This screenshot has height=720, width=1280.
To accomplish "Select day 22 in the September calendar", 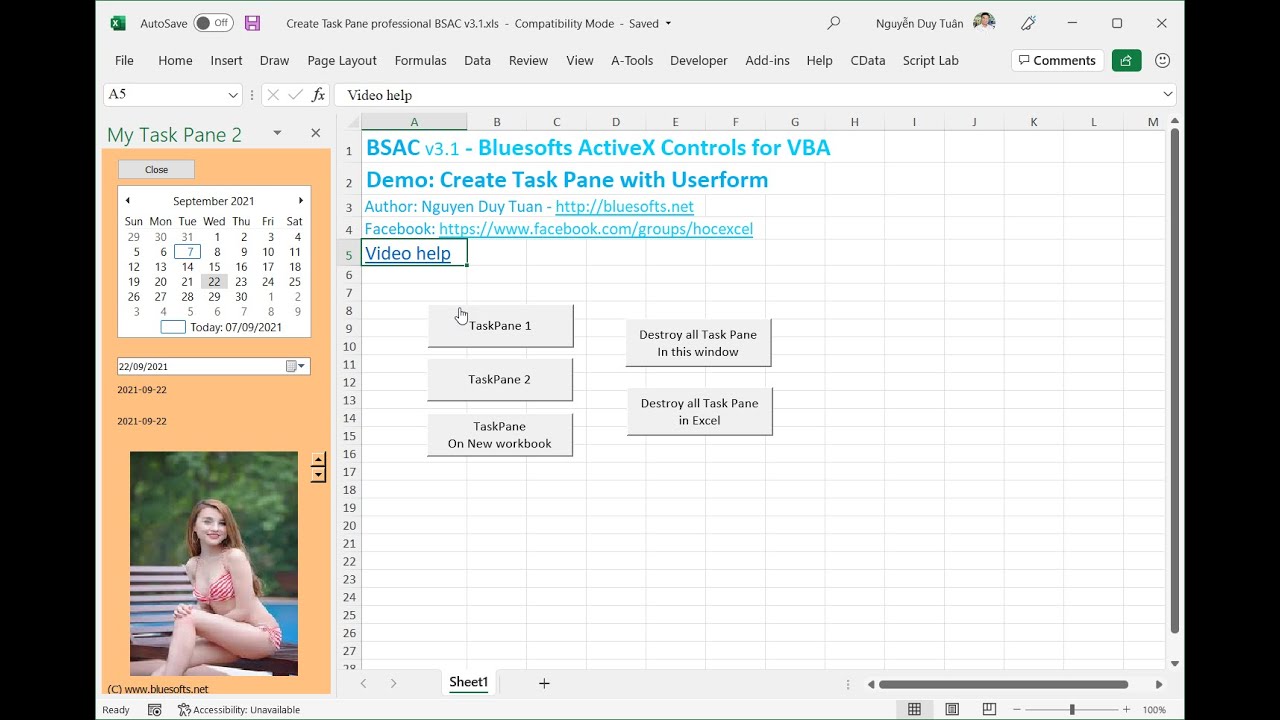I will [x=214, y=282].
